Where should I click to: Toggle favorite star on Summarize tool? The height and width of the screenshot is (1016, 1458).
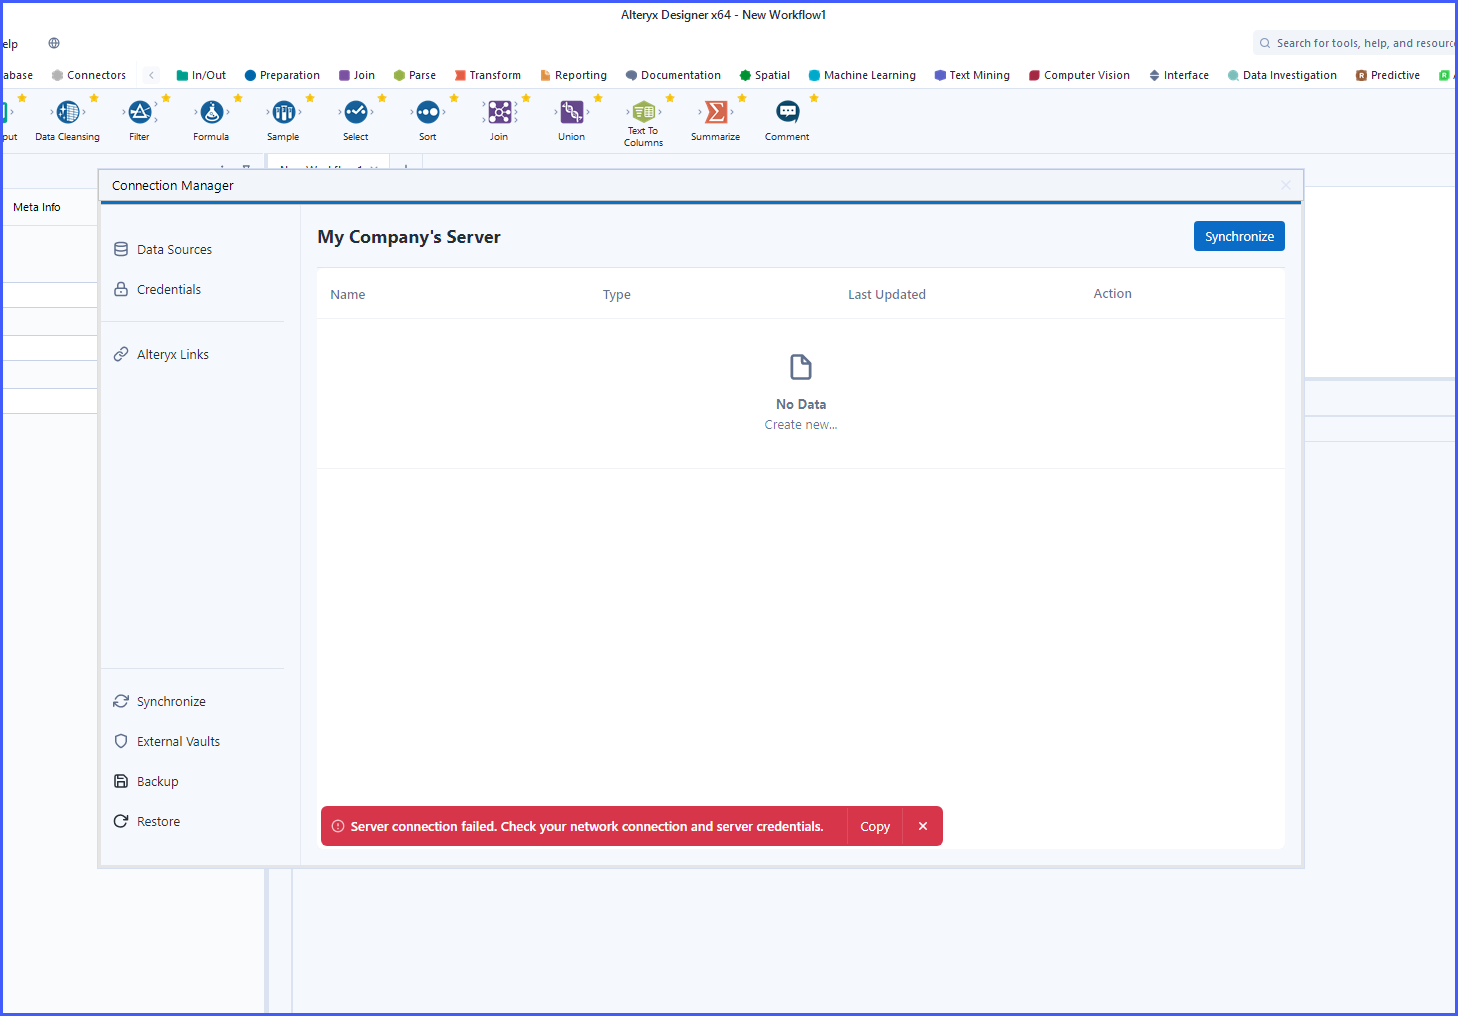(x=742, y=98)
